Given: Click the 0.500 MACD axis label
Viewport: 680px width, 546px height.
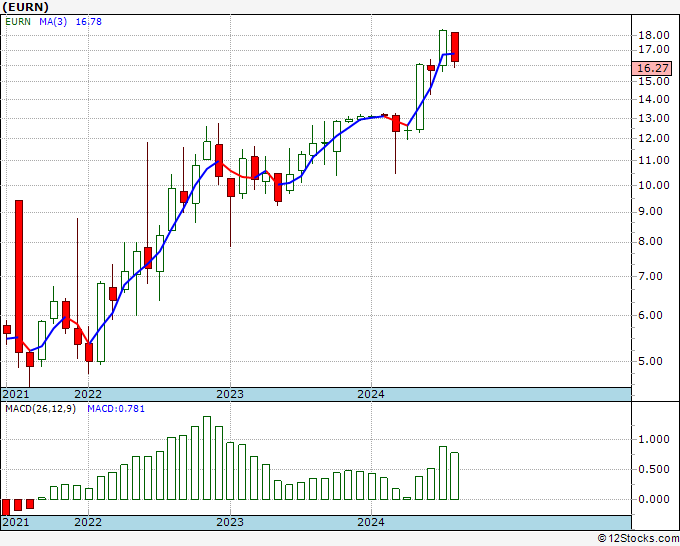Looking at the screenshot, I should point(654,469).
